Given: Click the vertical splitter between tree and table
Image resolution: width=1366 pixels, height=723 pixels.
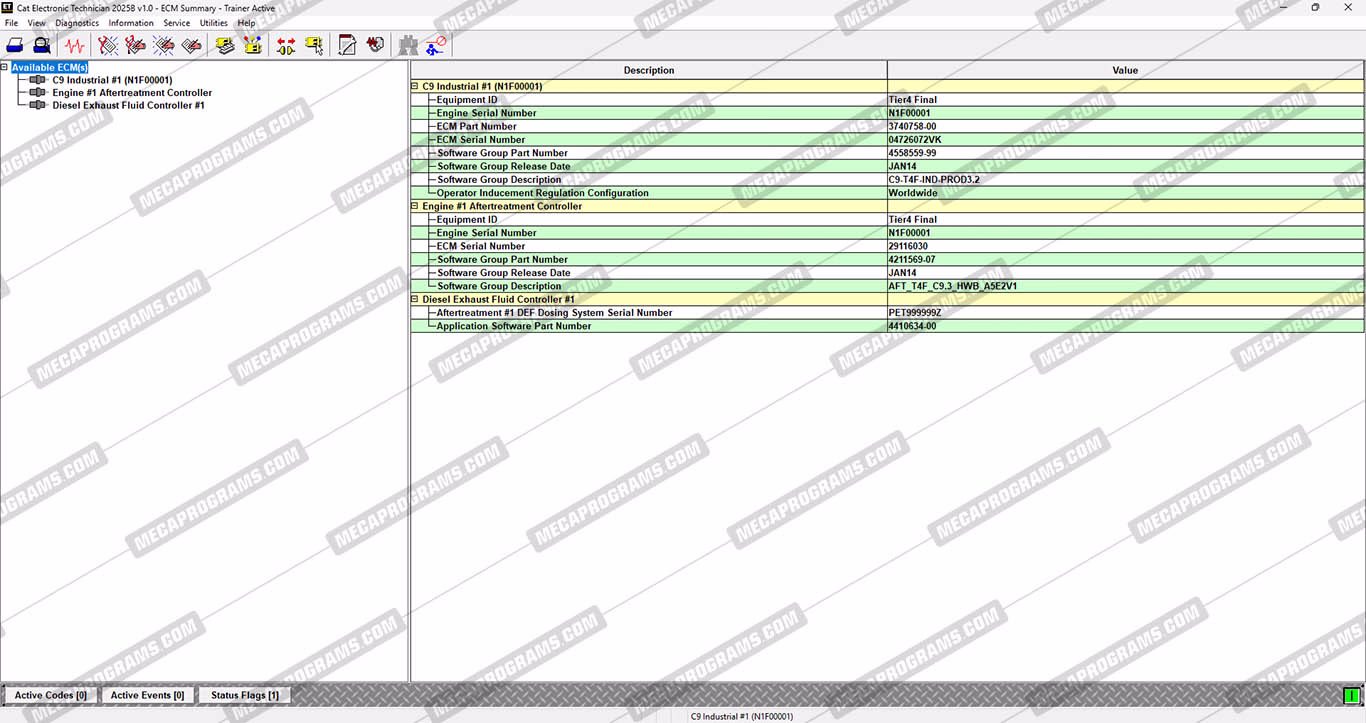Looking at the screenshot, I should click(x=409, y=370).
